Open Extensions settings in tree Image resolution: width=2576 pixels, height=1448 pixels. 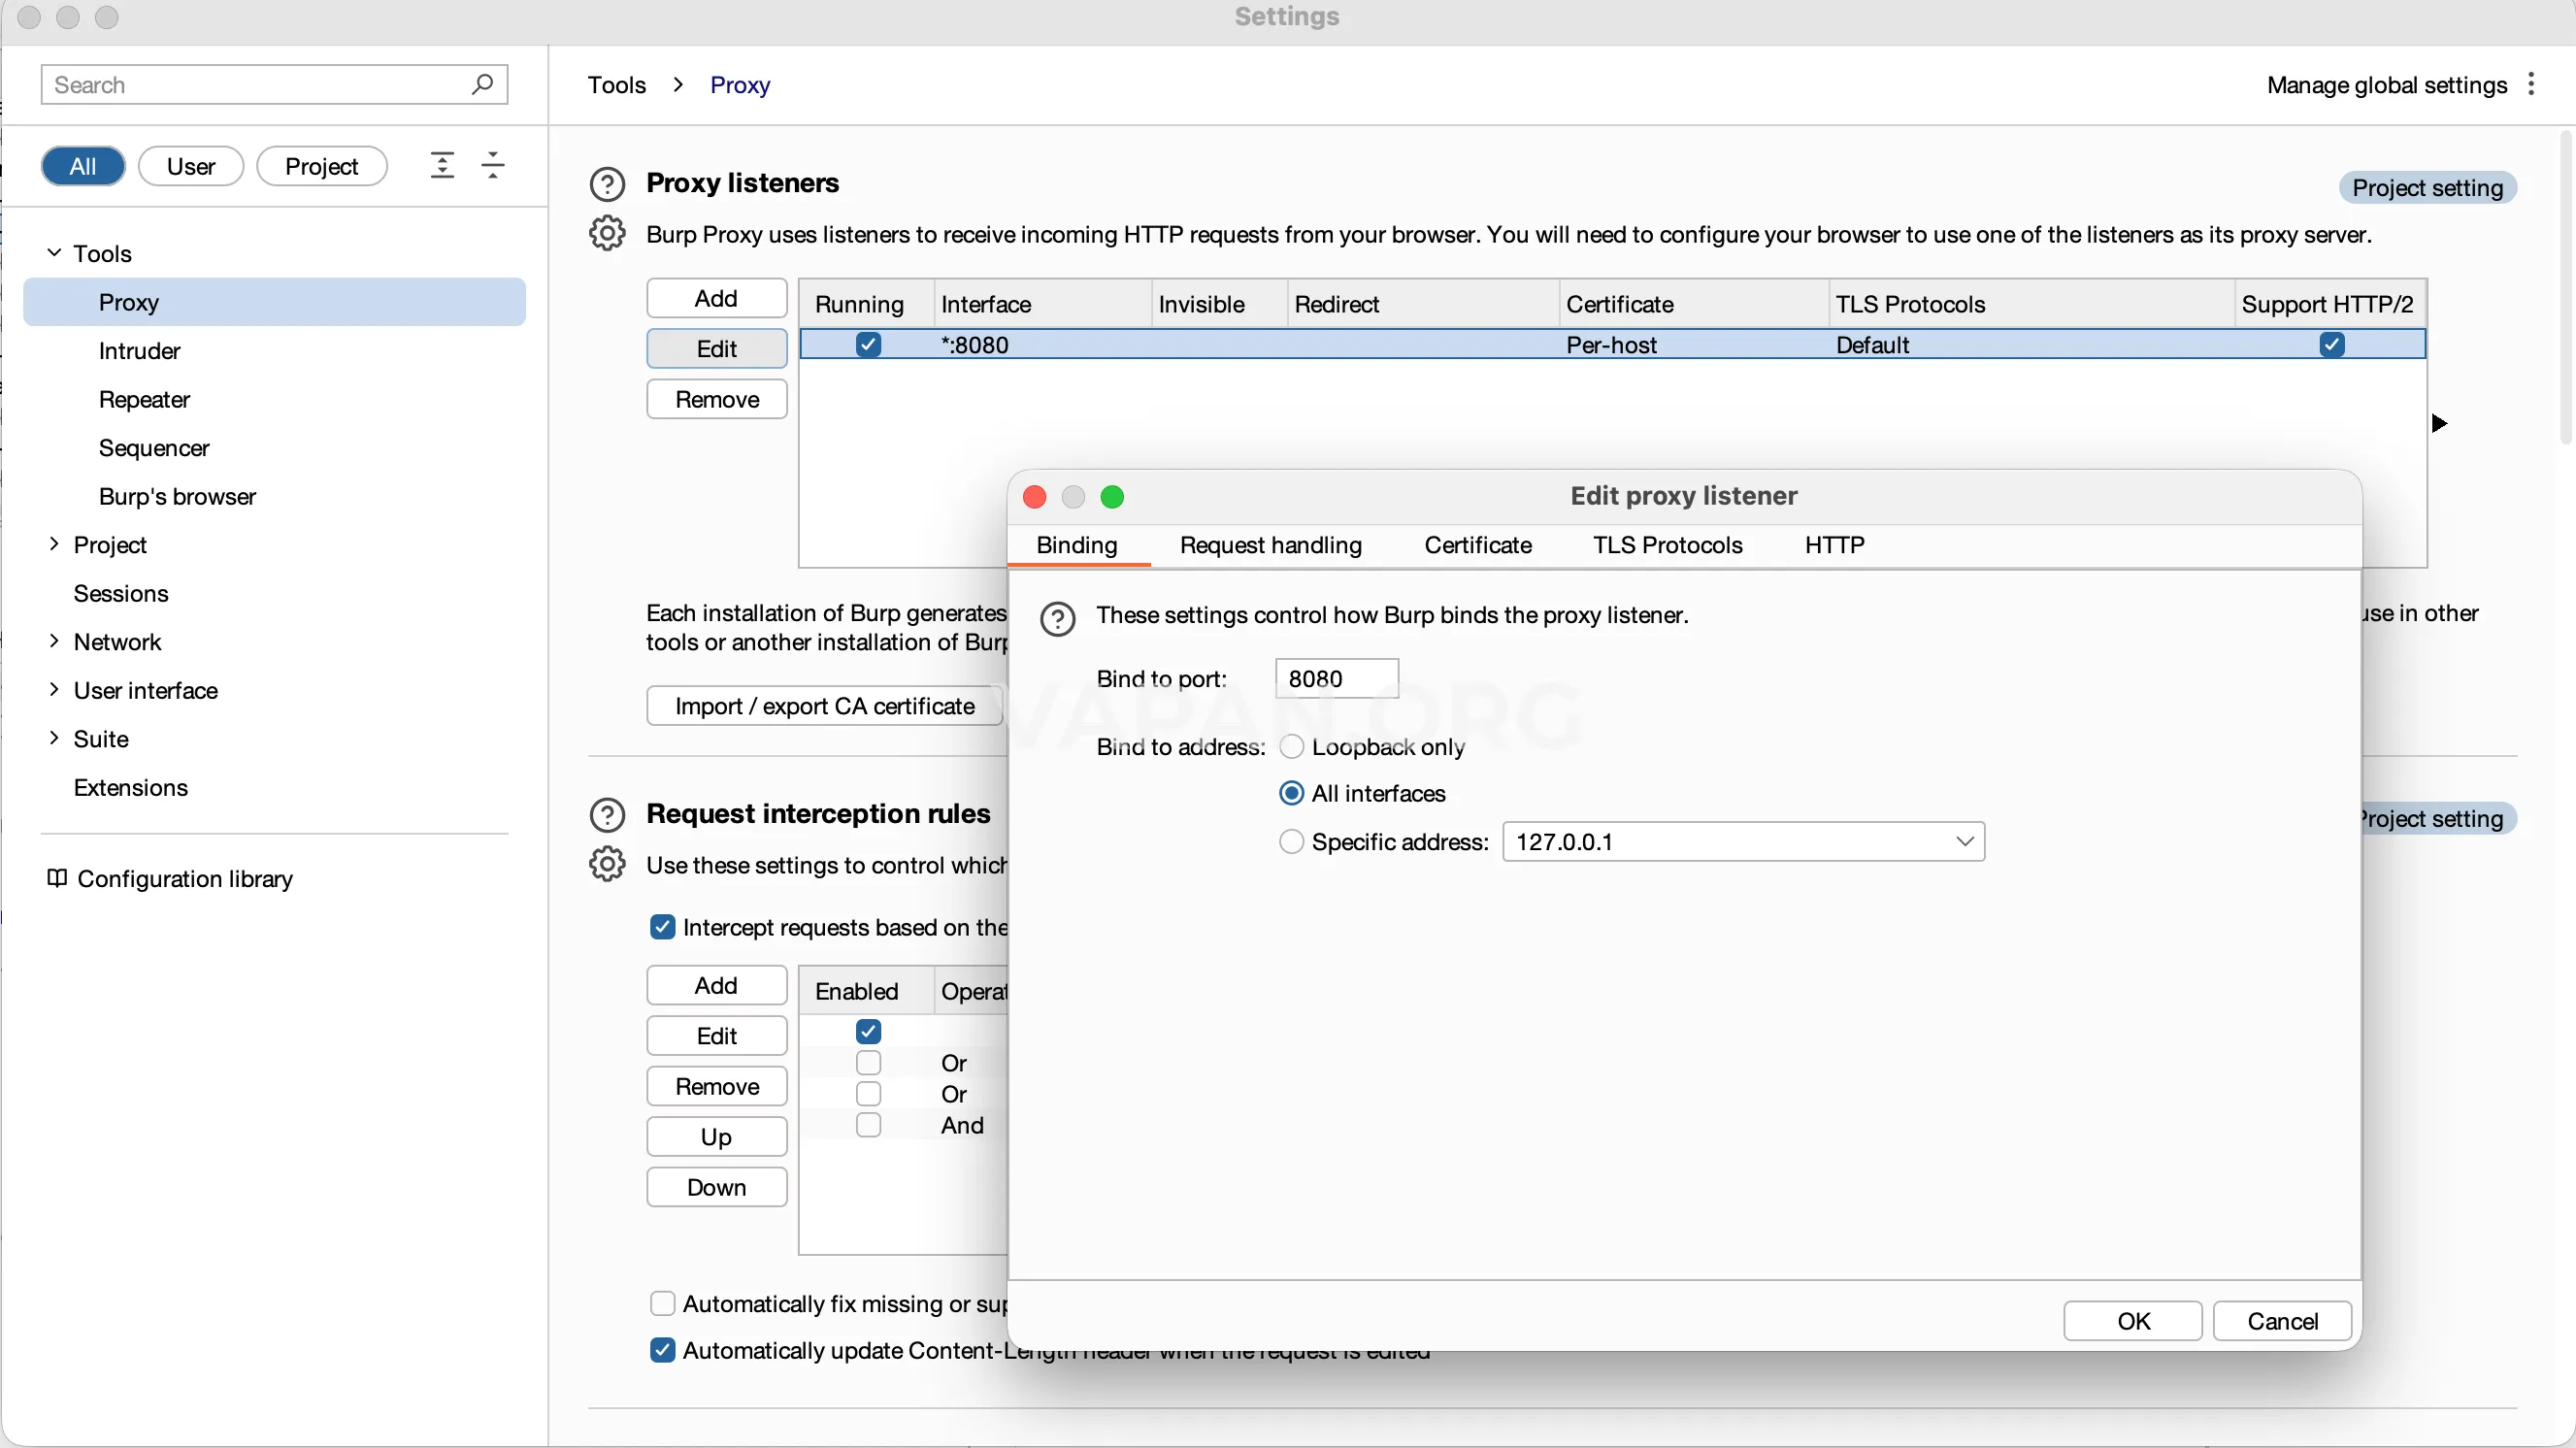[x=130, y=787]
